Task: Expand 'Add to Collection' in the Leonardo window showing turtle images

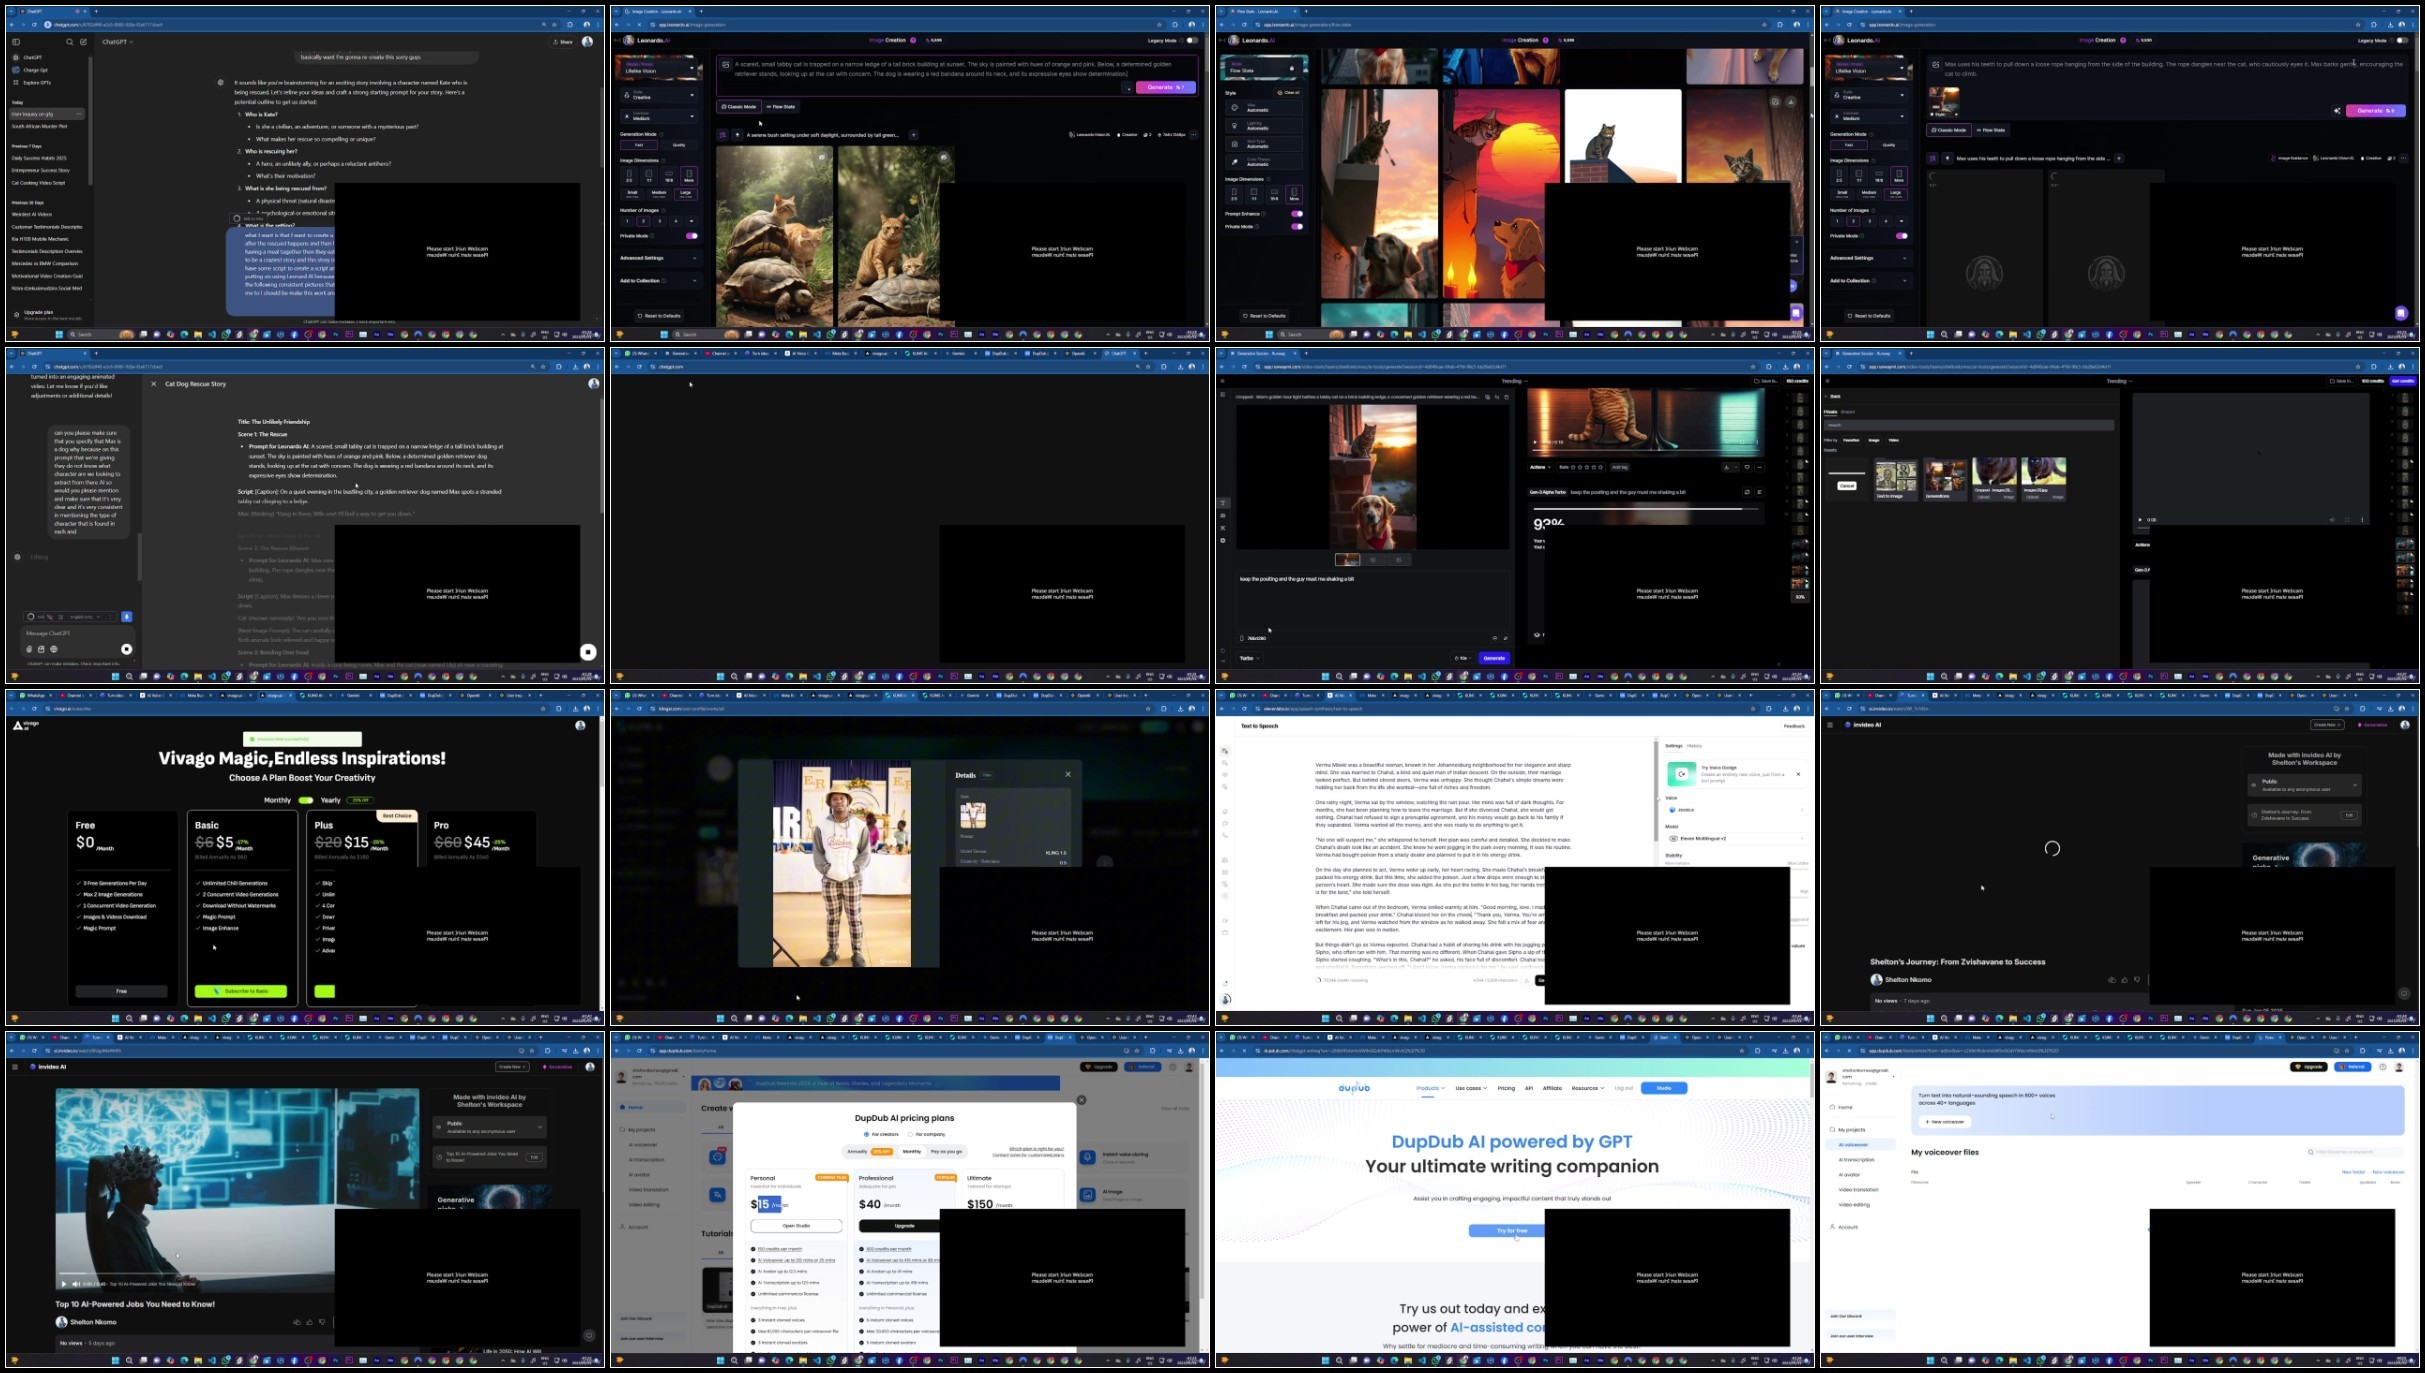Action: tap(659, 281)
